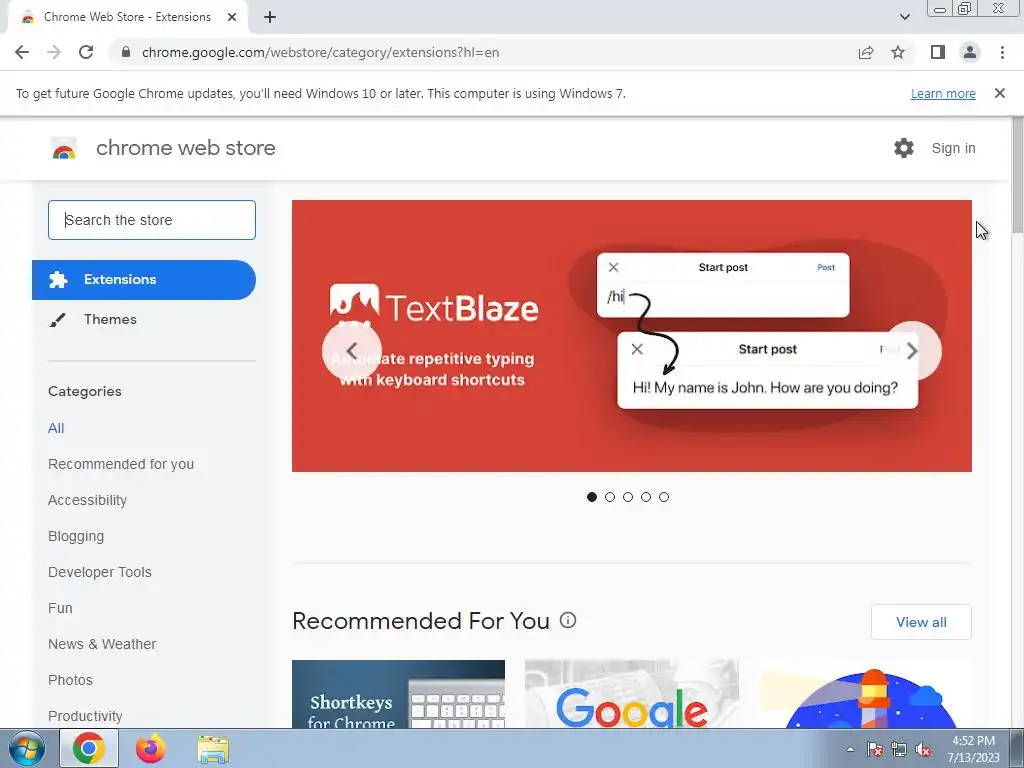Open Learn more link
This screenshot has width=1024, height=768.
(943, 93)
